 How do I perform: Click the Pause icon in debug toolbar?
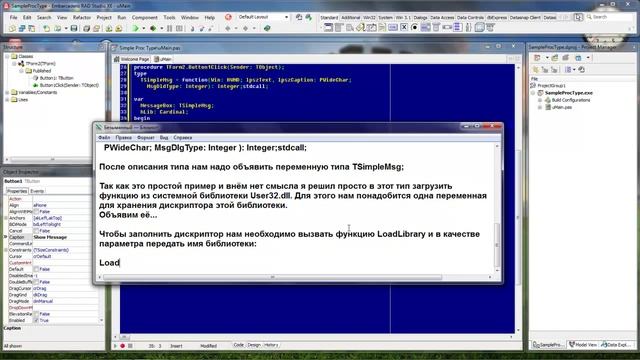[x=169, y=28]
